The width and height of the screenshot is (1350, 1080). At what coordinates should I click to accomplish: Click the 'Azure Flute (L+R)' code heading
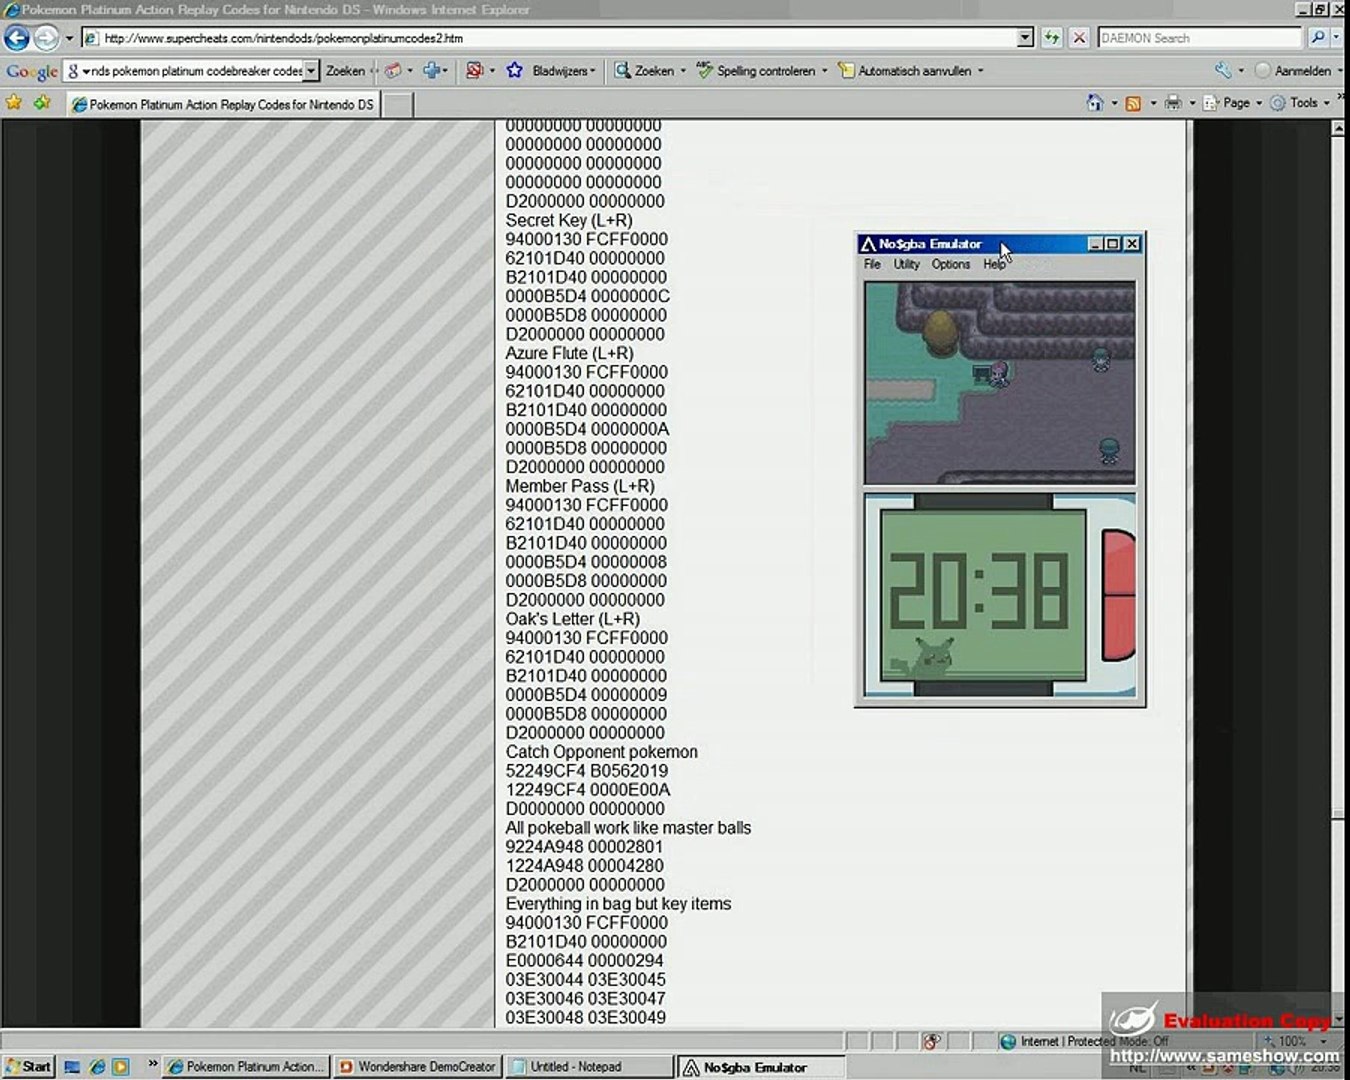569,353
